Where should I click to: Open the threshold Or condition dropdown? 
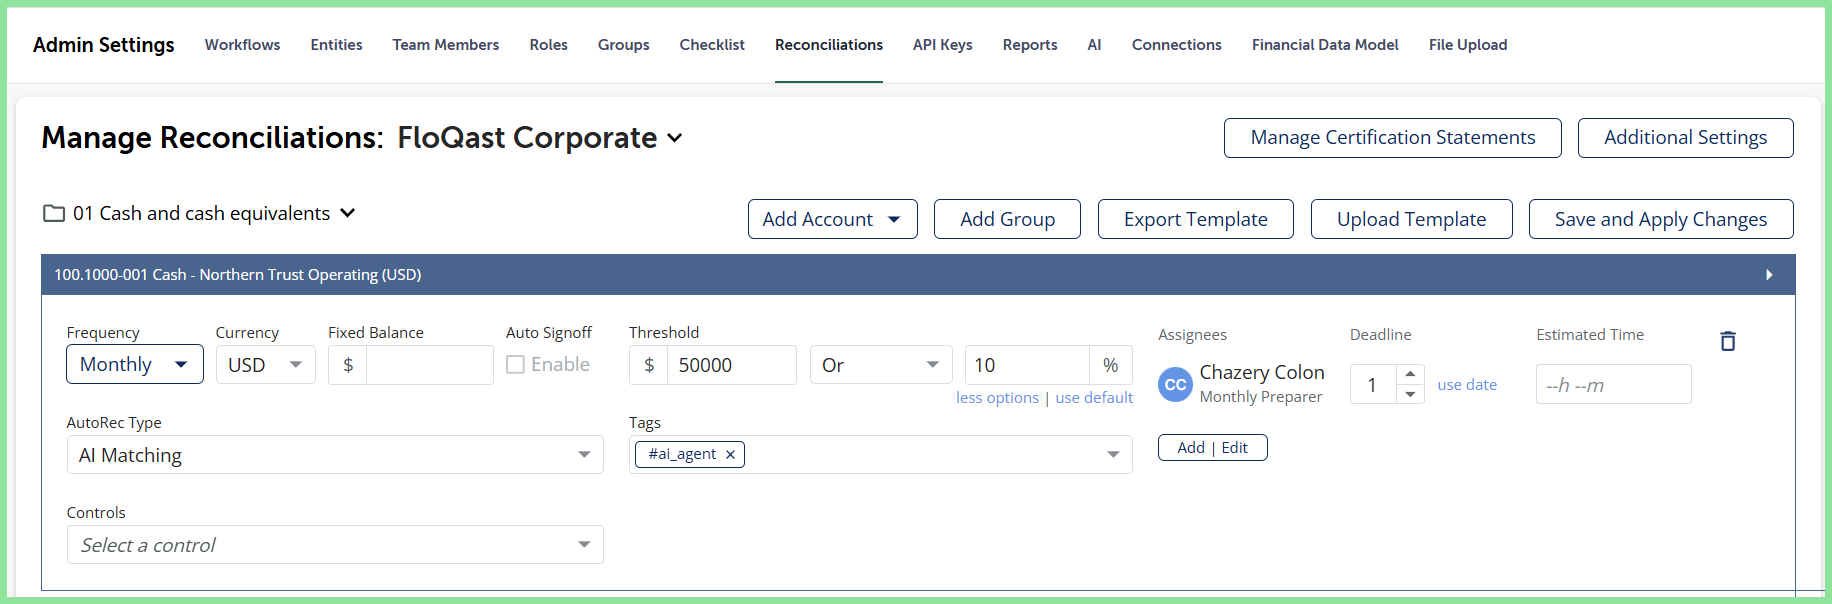tap(880, 364)
